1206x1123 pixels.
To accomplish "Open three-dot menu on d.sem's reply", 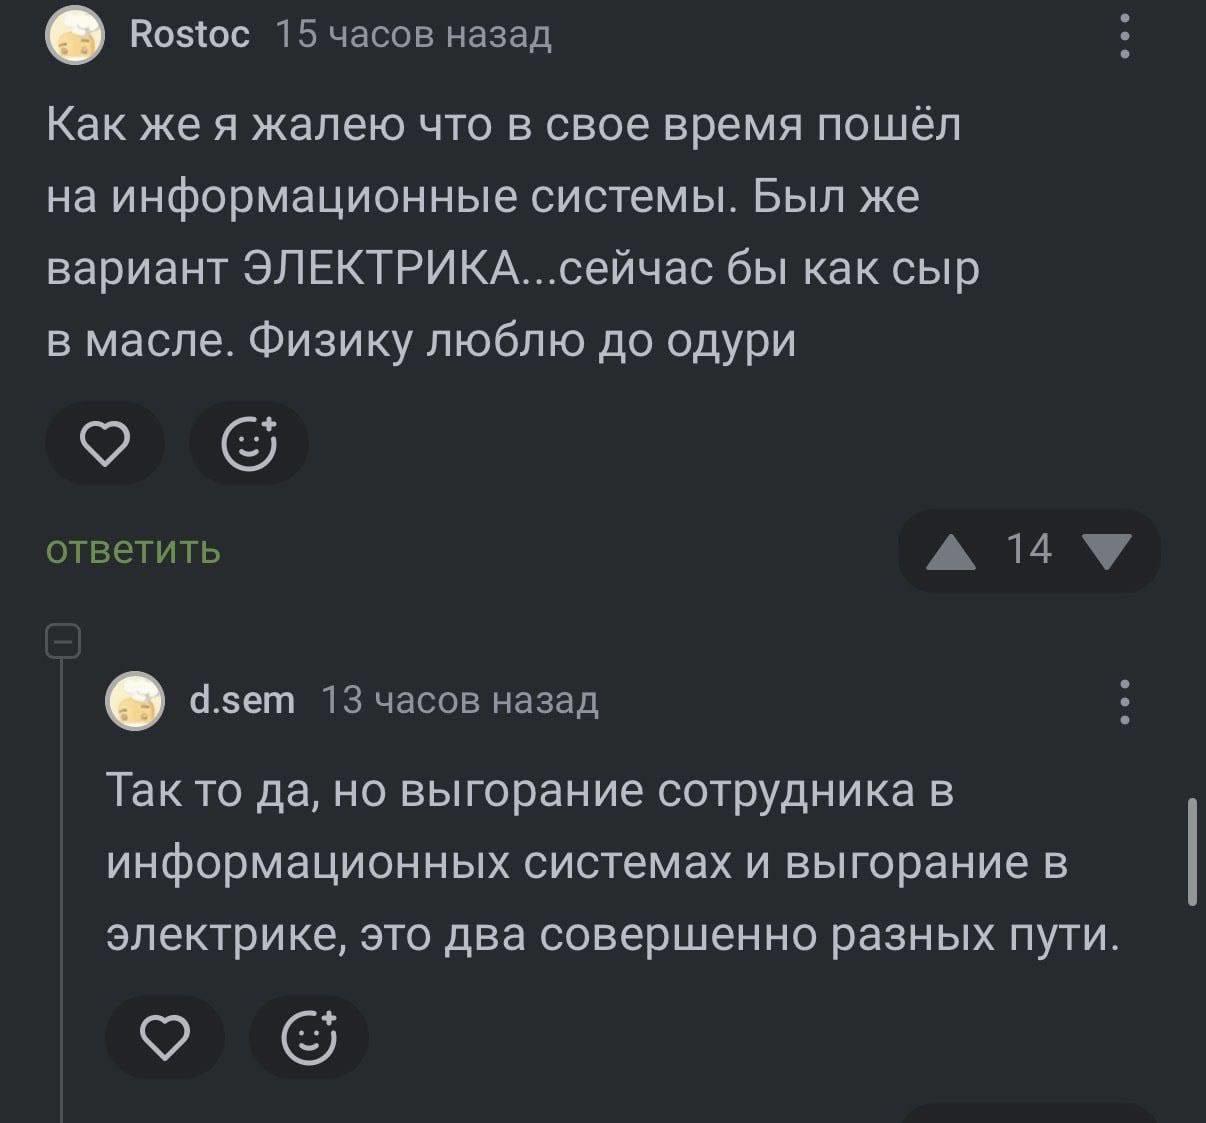I will (1125, 701).
